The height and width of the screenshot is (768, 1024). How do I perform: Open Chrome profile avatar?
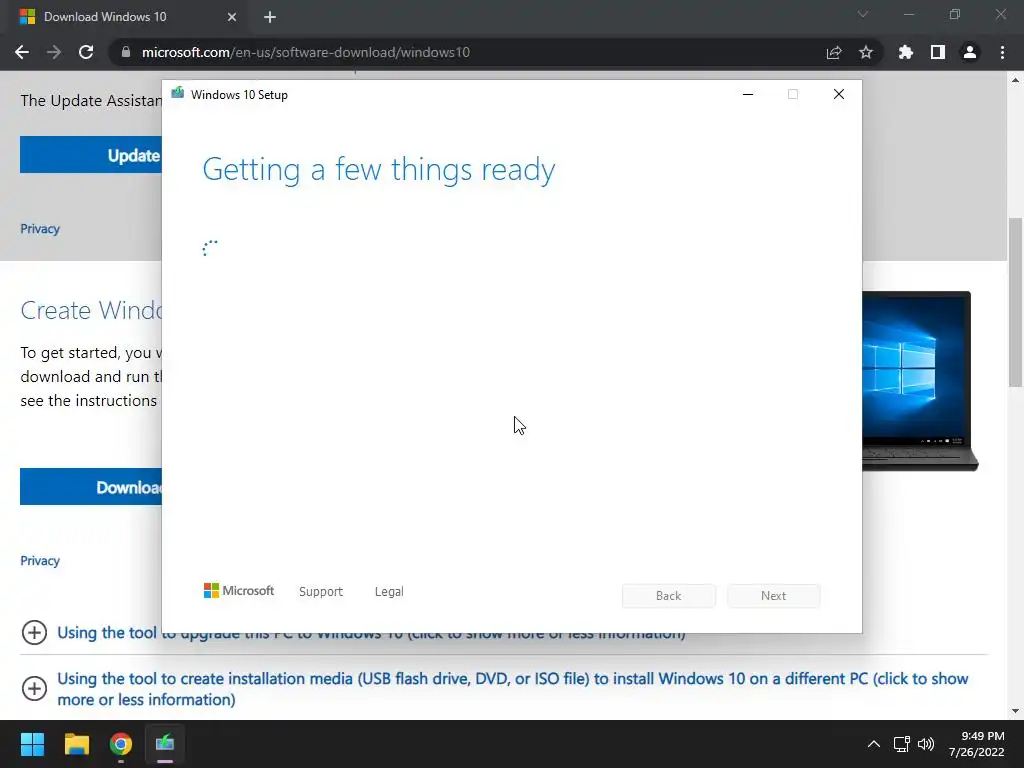(970, 52)
